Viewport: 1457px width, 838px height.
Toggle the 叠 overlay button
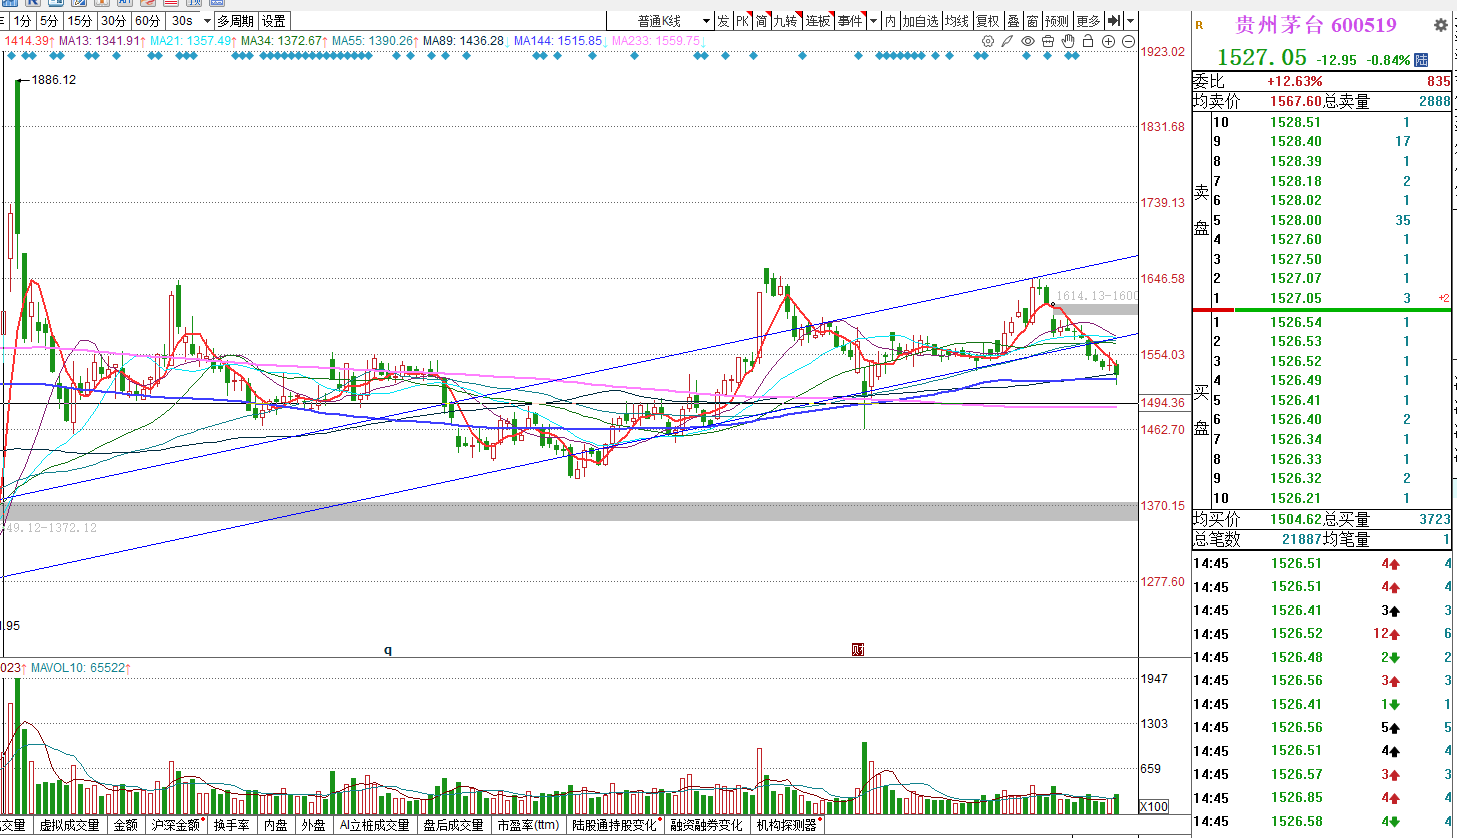pyautogui.click(x=1013, y=20)
